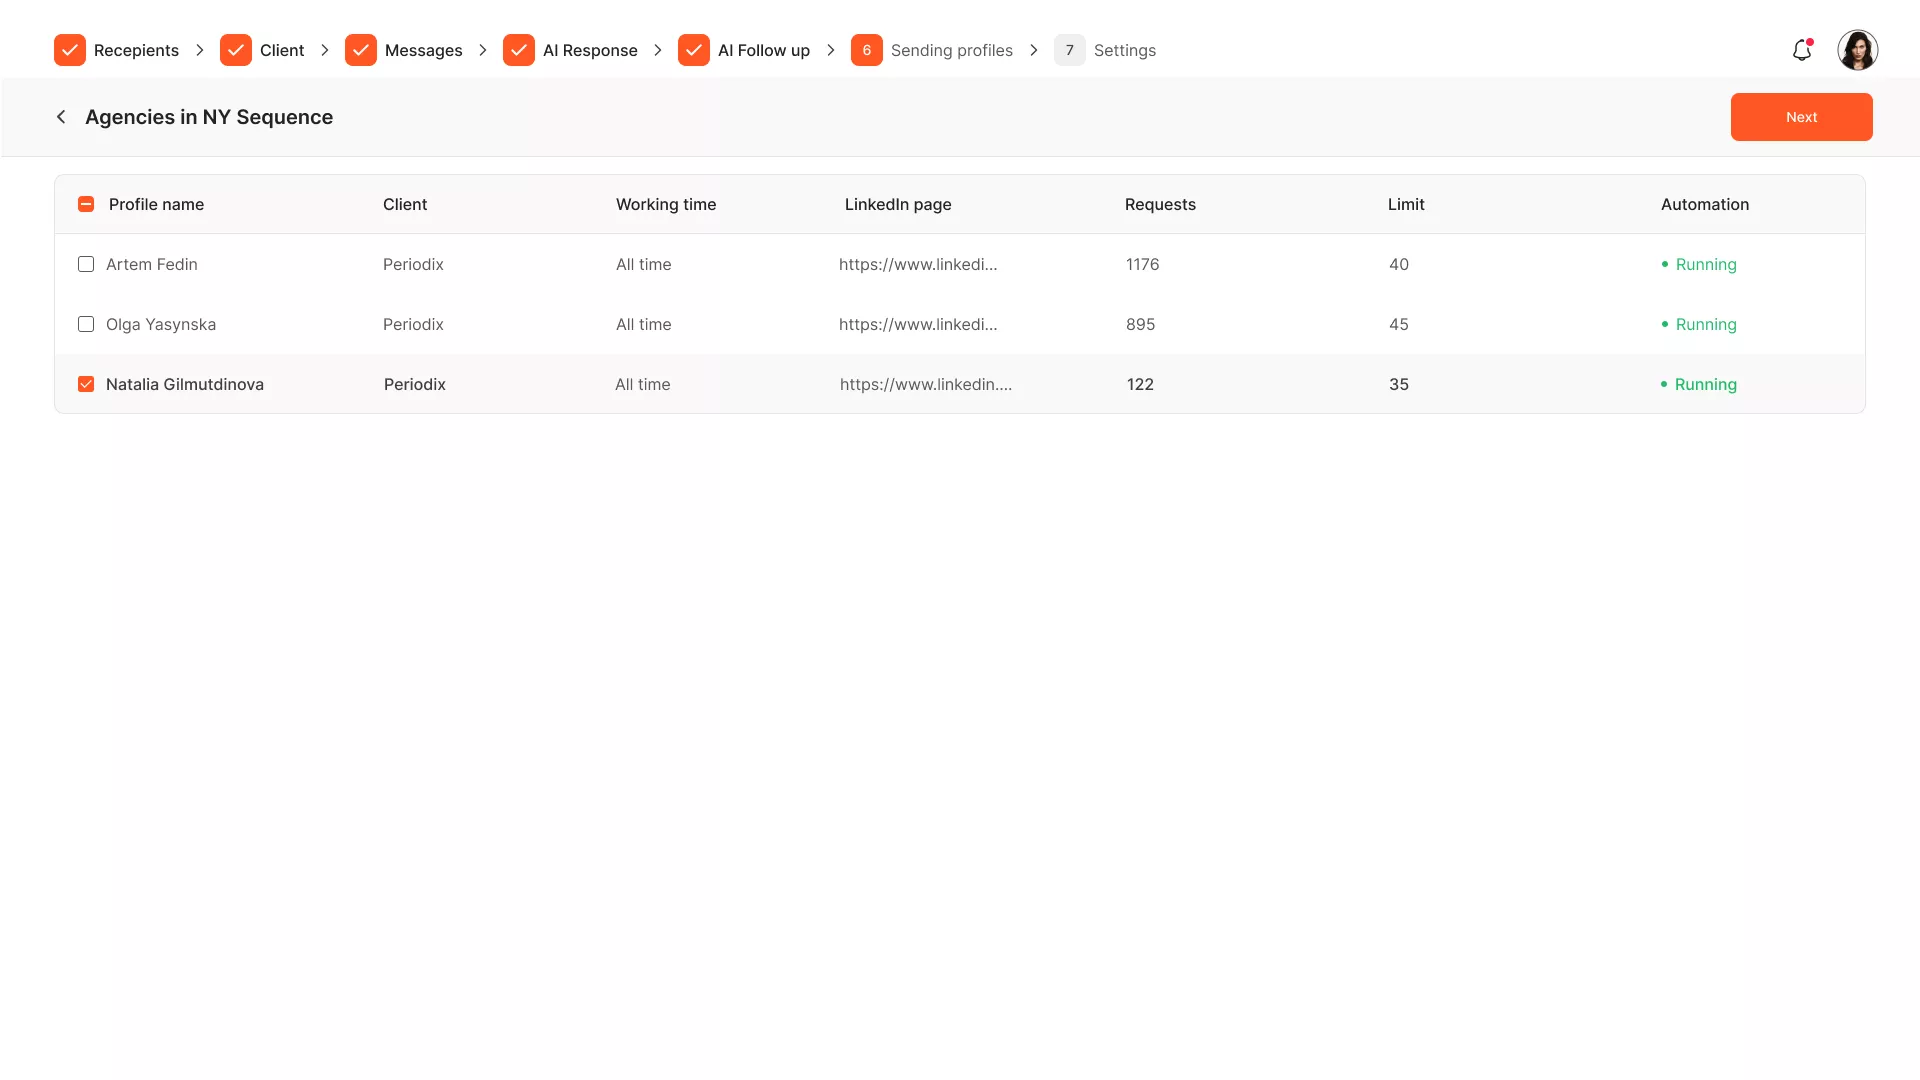
Task: Open the user profile avatar
Action: point(1857,50)
